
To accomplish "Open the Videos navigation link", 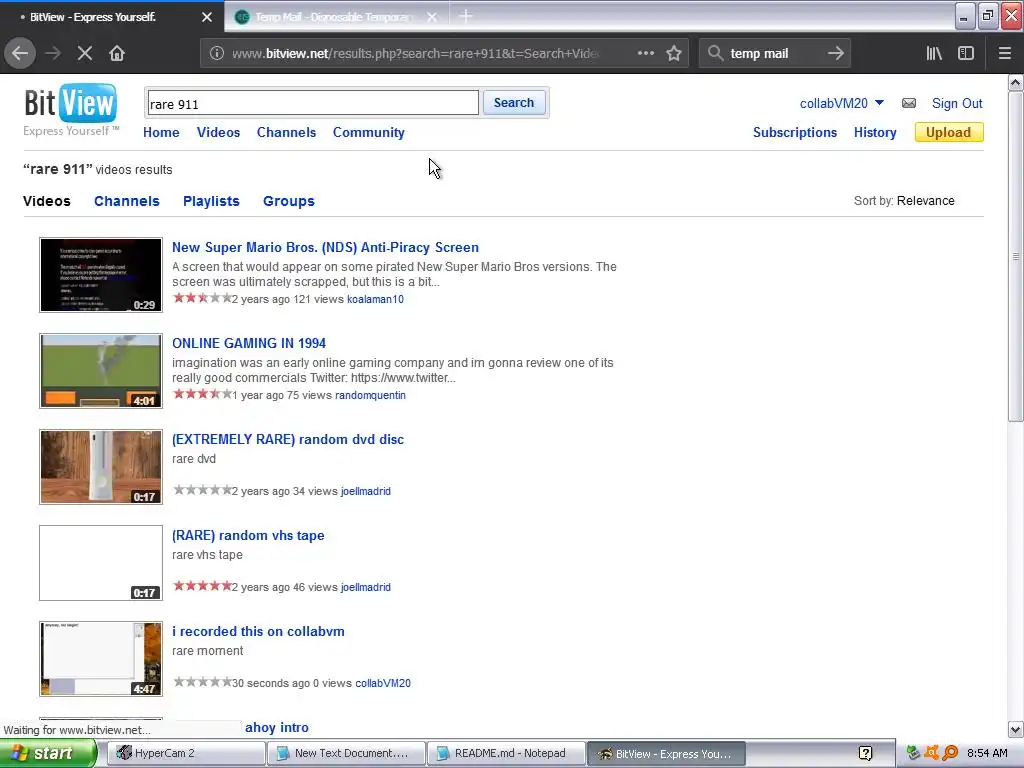I will (218, 132).
